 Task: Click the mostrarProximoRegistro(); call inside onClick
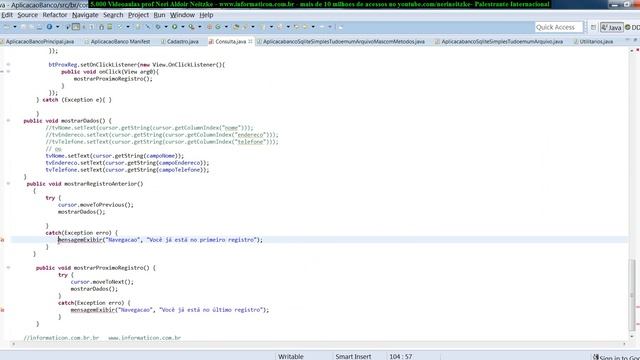(x=113, y=79)
